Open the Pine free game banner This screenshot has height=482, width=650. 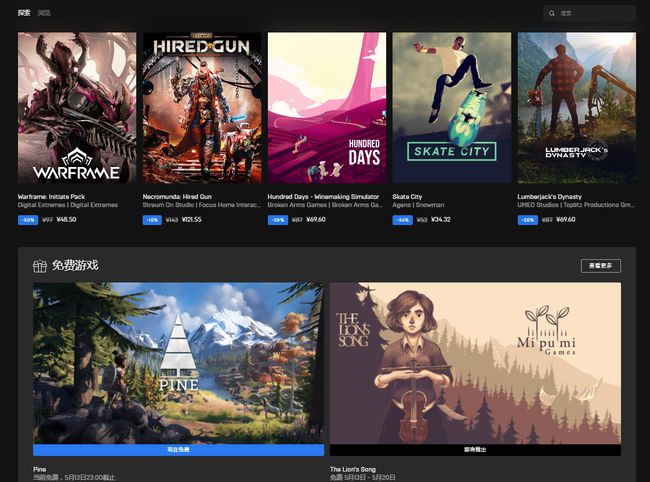pyautogui.click(x=178, y=363)
